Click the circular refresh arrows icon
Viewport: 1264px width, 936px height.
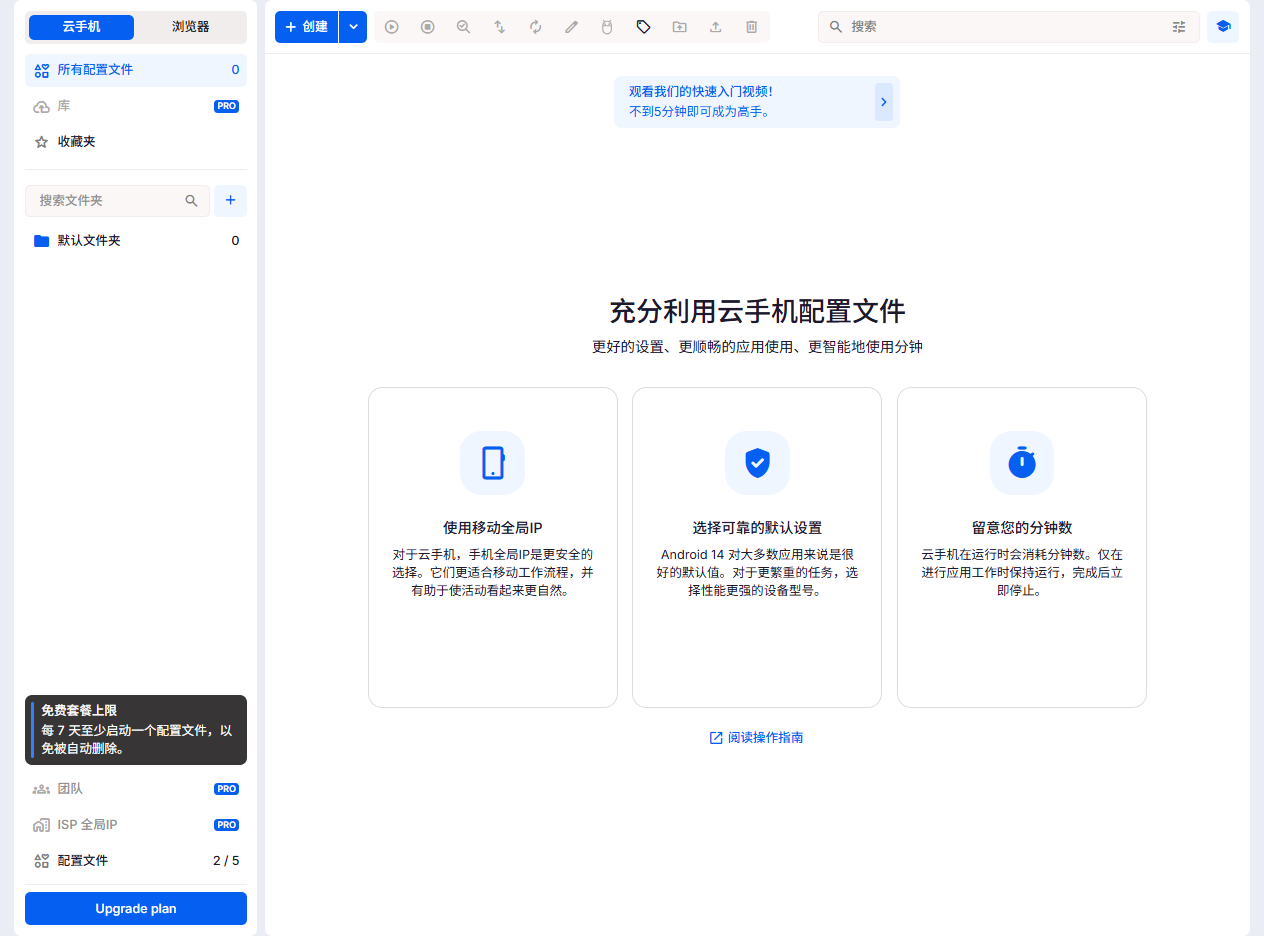point(536,27)
